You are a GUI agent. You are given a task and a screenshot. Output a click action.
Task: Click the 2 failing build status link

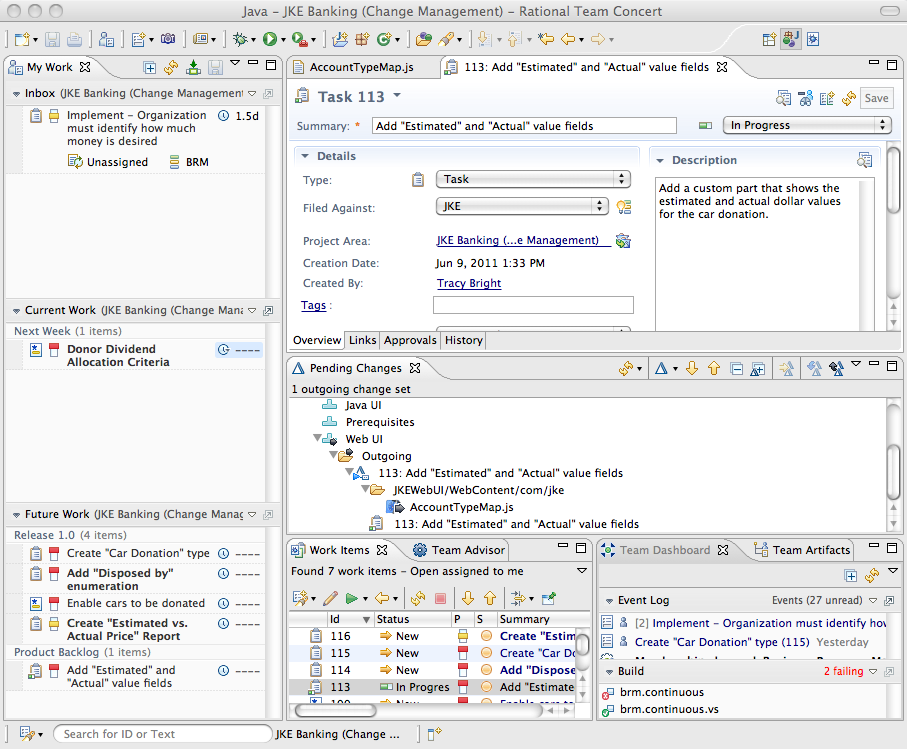click(843, 671)
